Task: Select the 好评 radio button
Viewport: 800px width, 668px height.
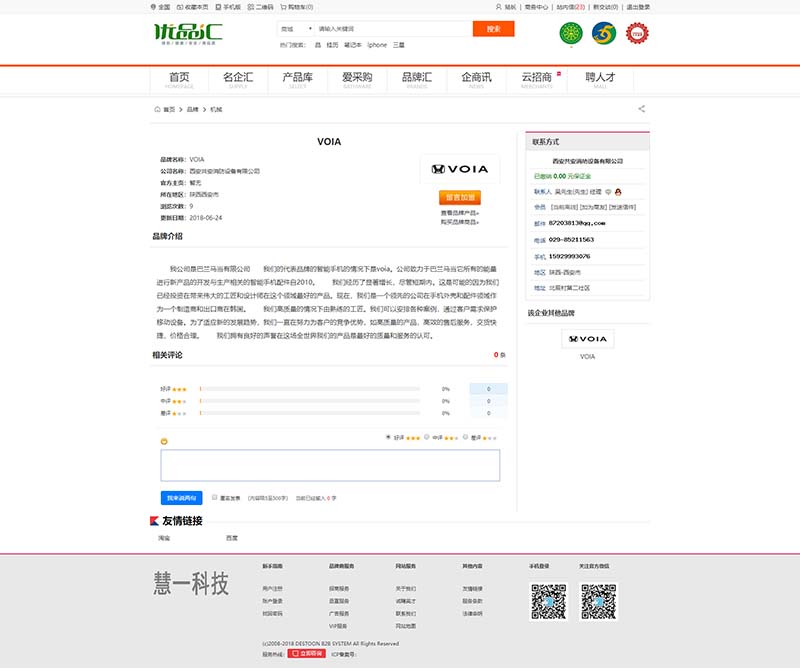Action: point(388,437)
